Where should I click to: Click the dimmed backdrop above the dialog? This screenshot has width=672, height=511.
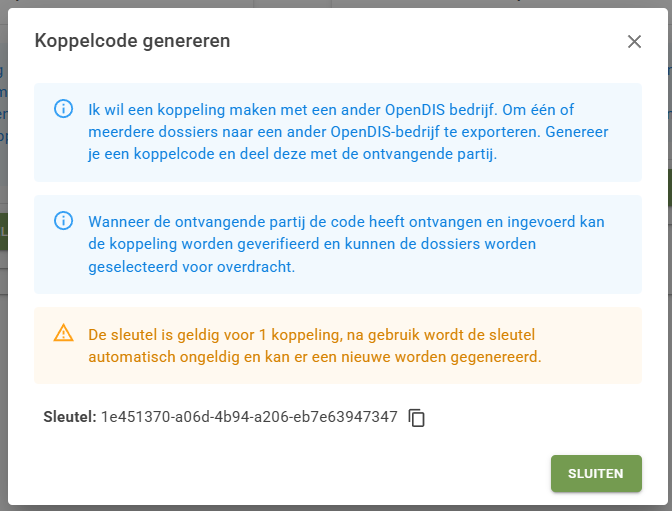(336, 3)
